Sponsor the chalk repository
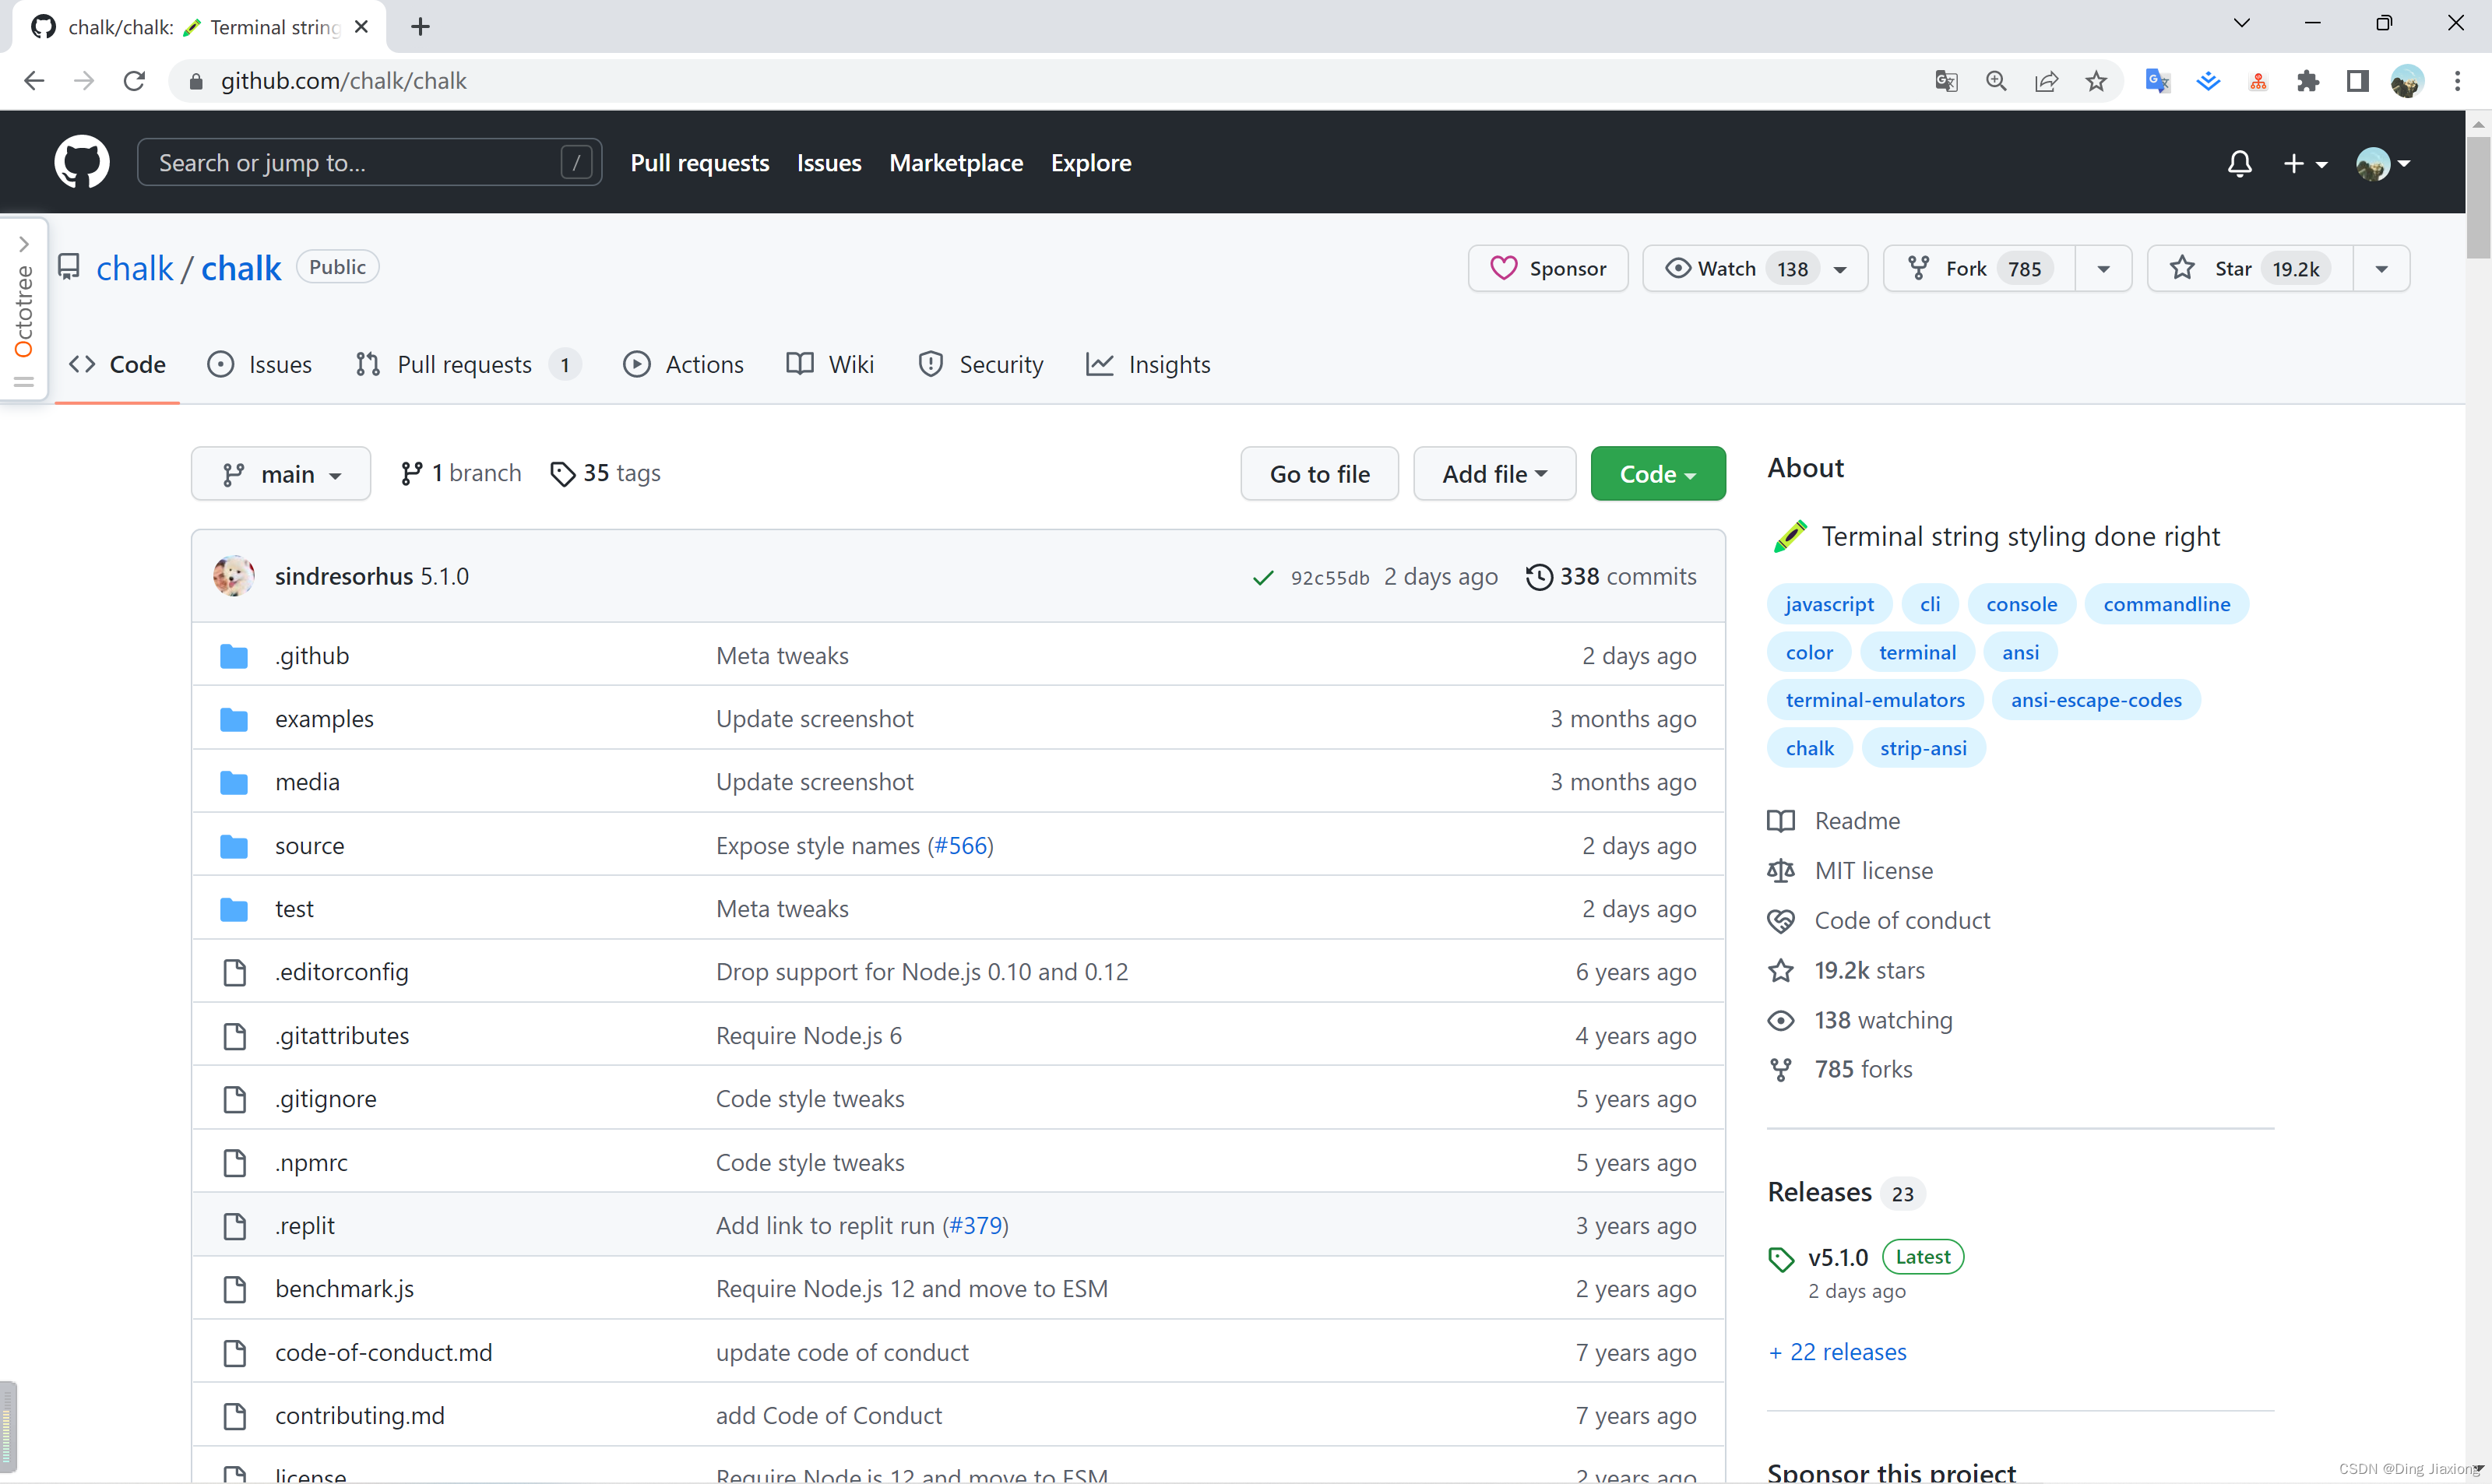This screenshot has height=1484, width=2492. (x=1548, y=268)
